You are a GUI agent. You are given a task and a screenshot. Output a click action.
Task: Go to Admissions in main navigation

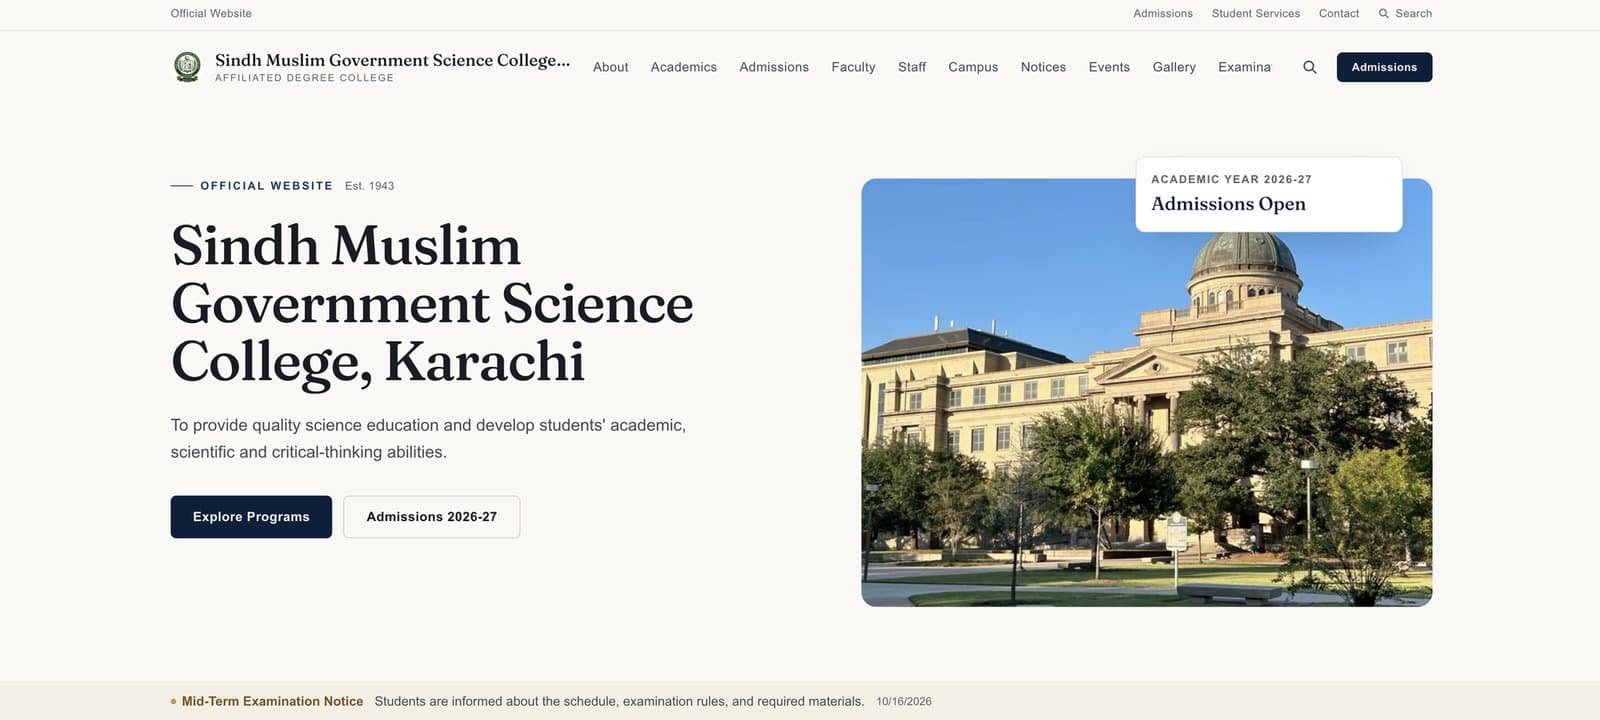pos(774,67)
